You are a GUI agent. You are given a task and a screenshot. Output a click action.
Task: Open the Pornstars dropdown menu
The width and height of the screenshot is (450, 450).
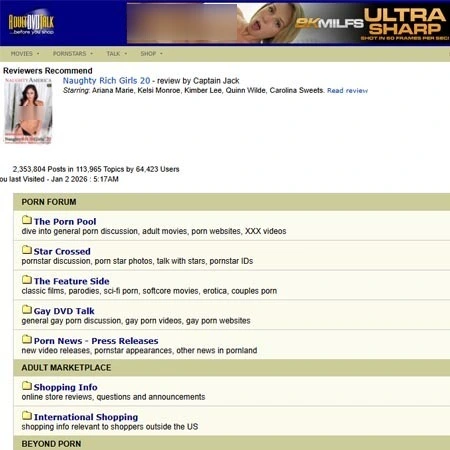click(x=73, y=54)
